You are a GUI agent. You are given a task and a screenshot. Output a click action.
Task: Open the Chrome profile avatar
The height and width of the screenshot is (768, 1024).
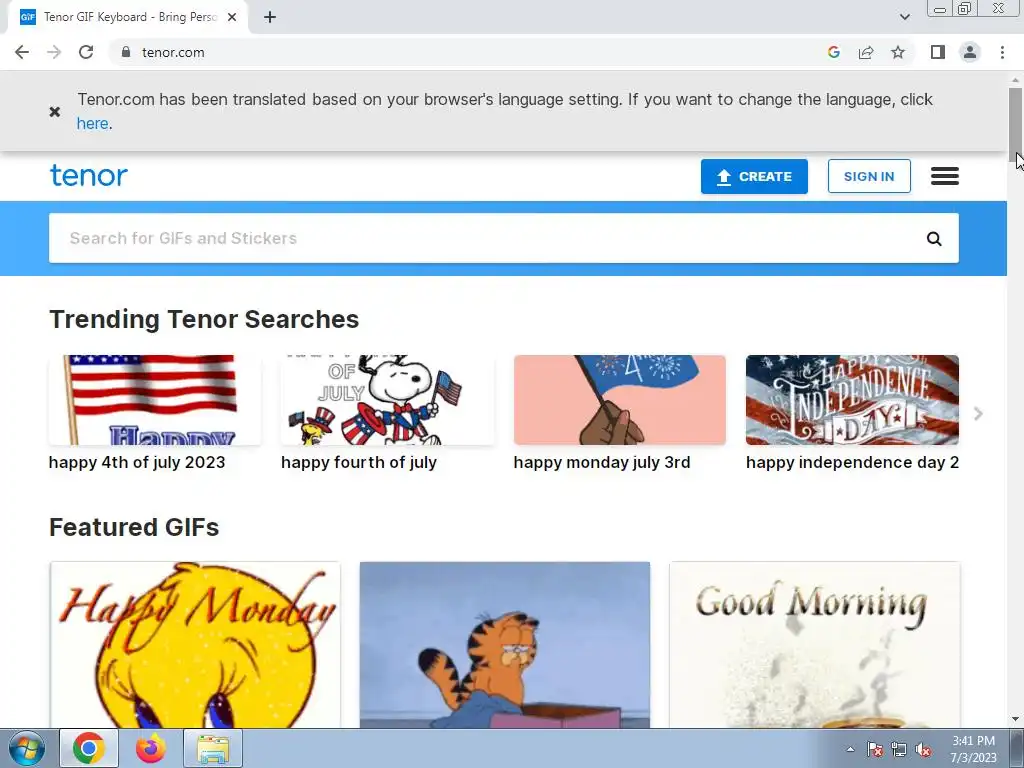[x=970, y=52]
